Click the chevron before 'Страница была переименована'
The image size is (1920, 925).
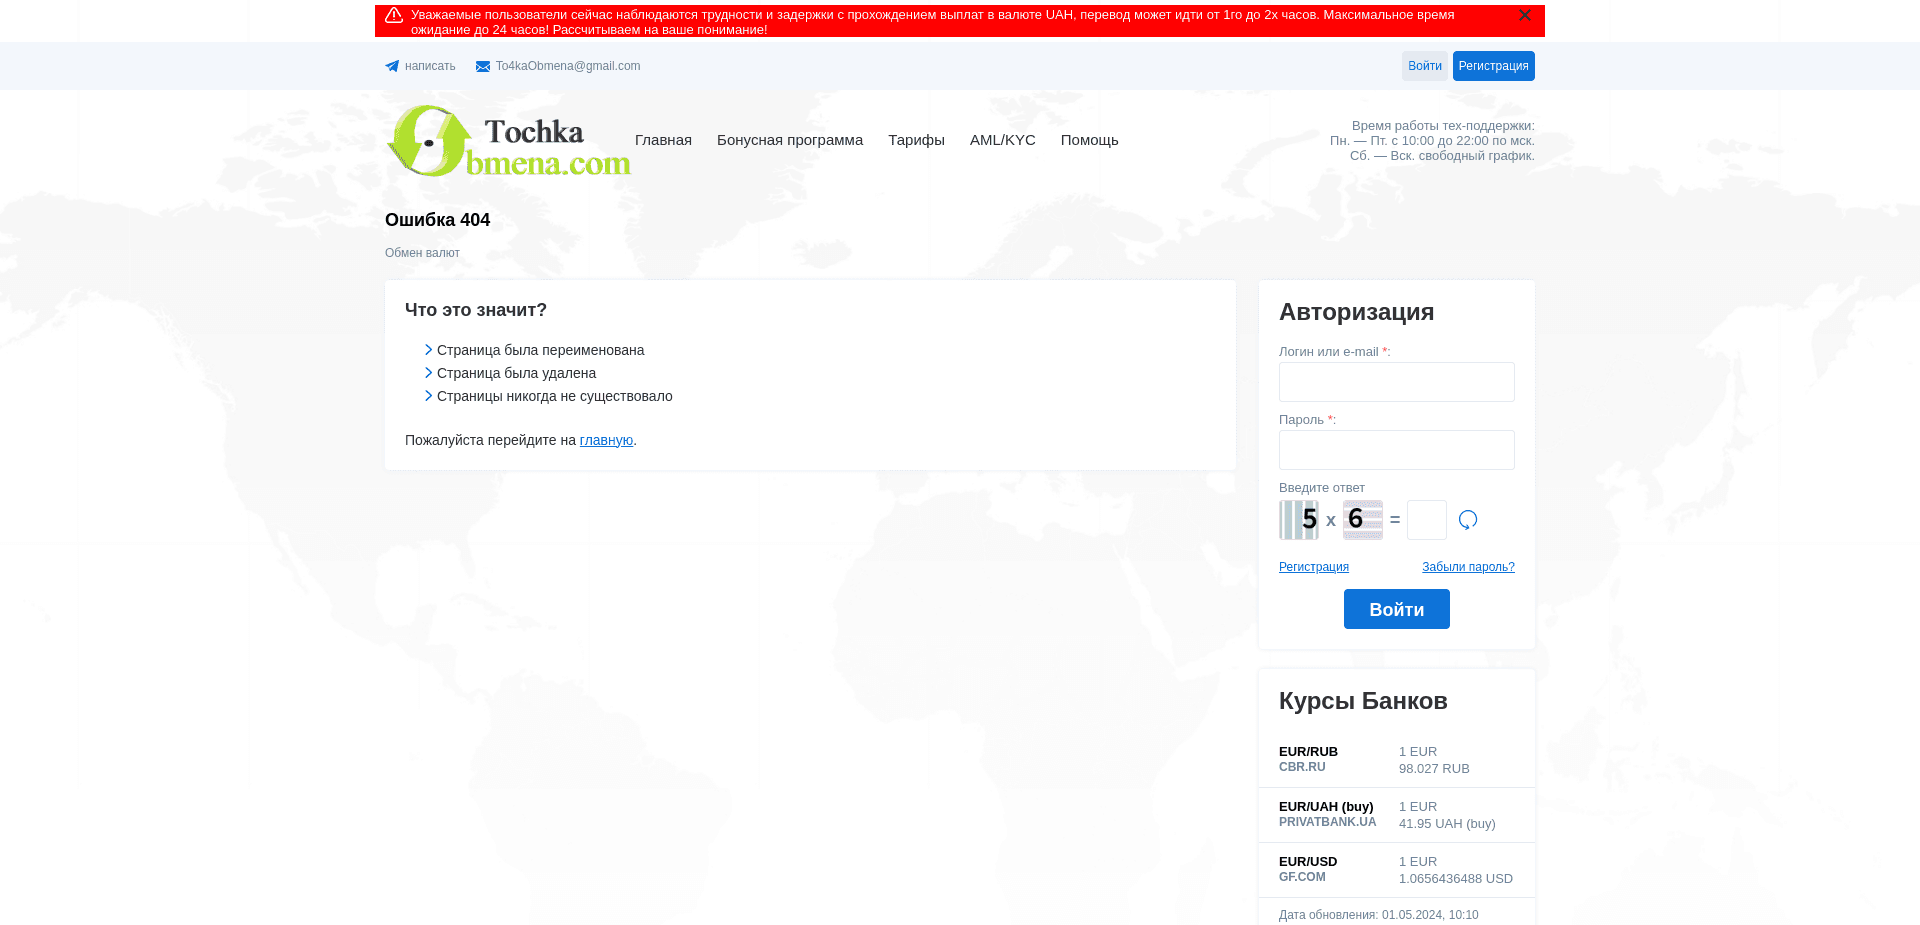[x=427, y=350]
